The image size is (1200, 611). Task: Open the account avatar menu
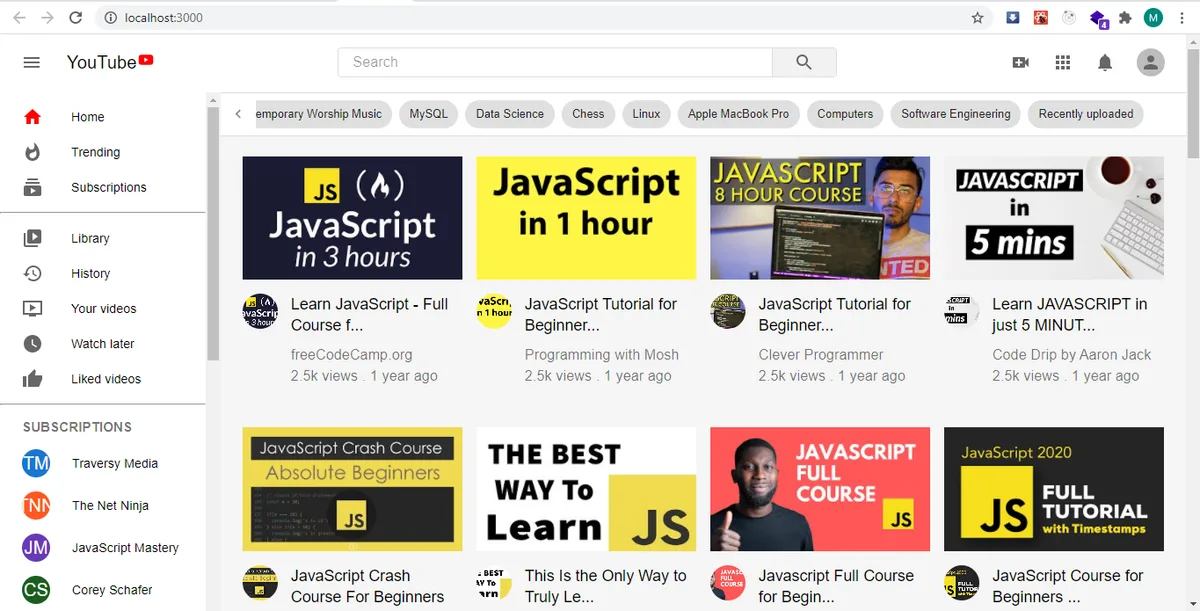click(x=1151, y=62)
